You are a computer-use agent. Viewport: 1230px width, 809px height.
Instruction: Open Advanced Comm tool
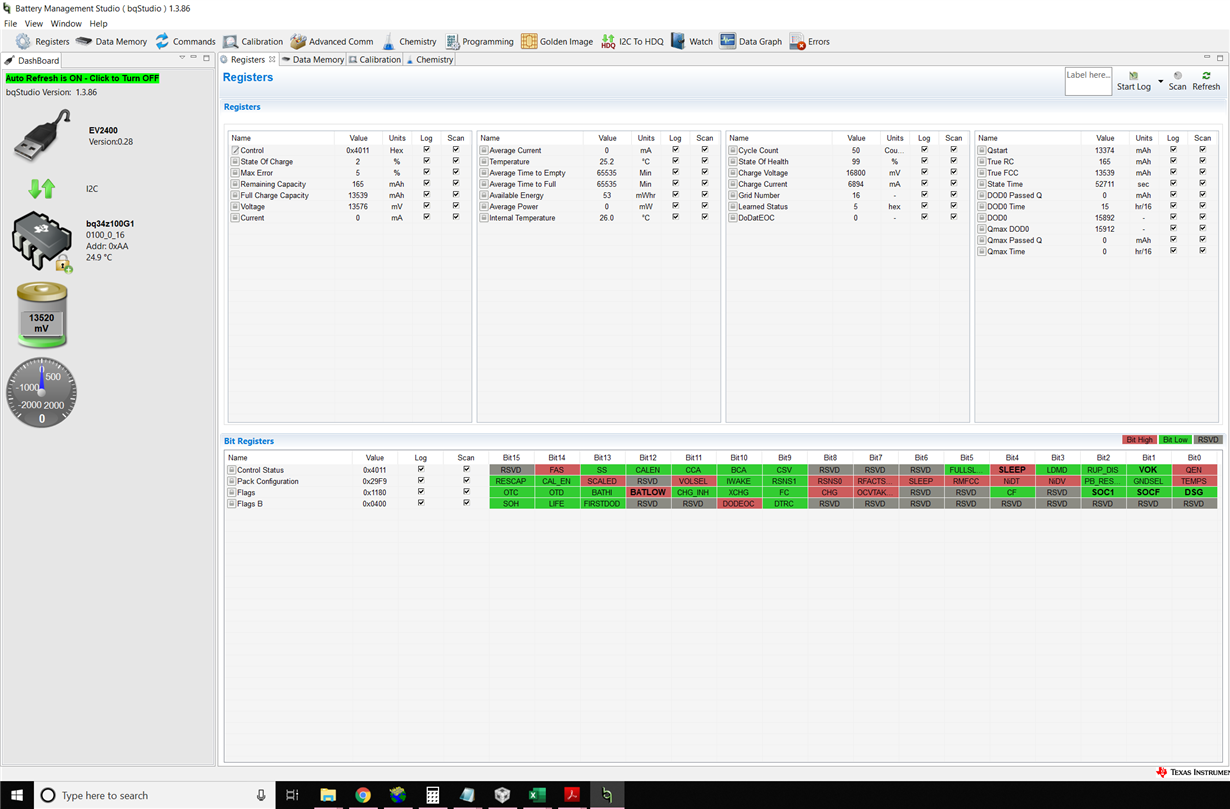click(x=331, y=41)
